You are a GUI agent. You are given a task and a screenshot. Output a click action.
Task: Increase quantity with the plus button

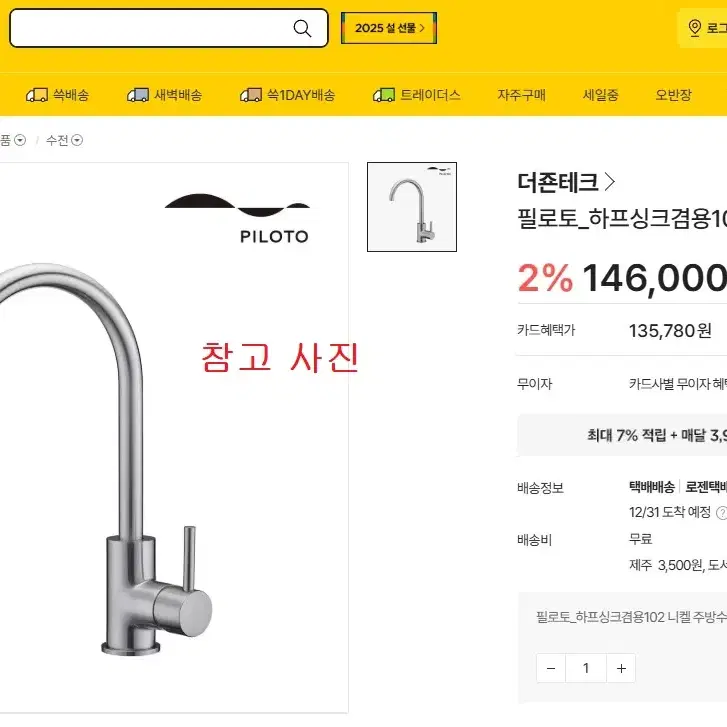(621, 668)
